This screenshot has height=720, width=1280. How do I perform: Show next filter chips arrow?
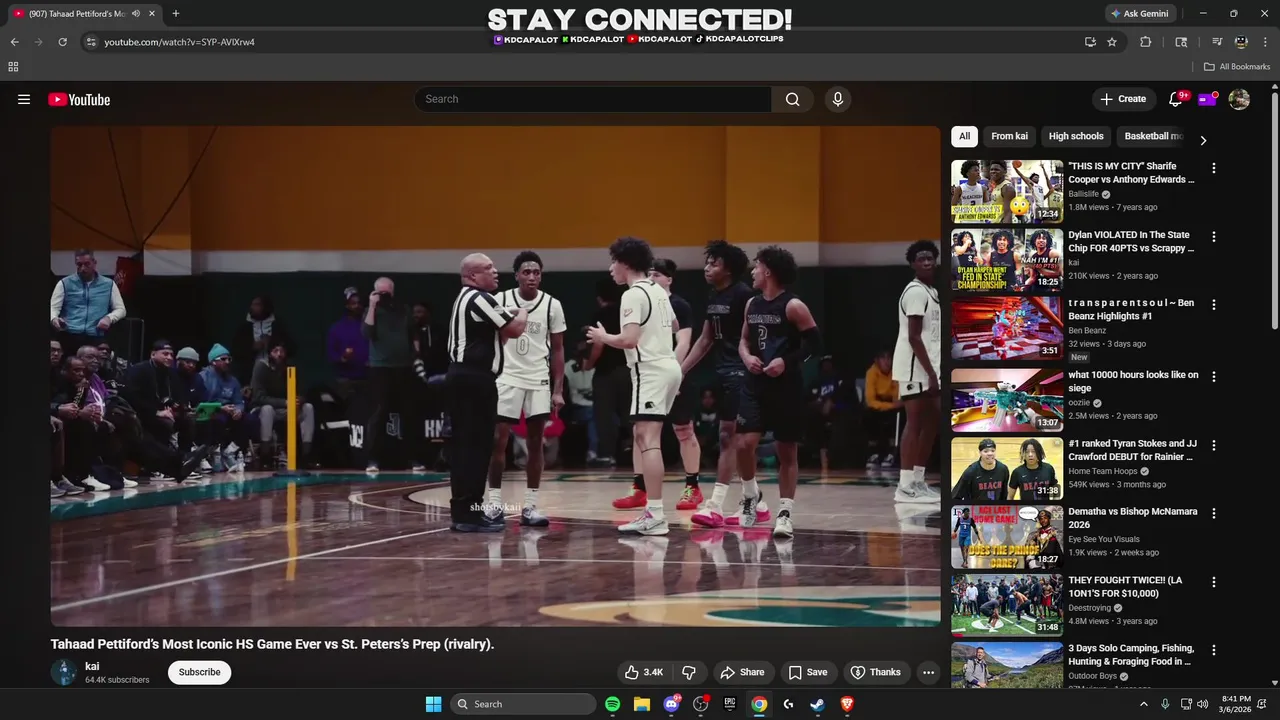pyautogui.click(x=1203, y=140)
